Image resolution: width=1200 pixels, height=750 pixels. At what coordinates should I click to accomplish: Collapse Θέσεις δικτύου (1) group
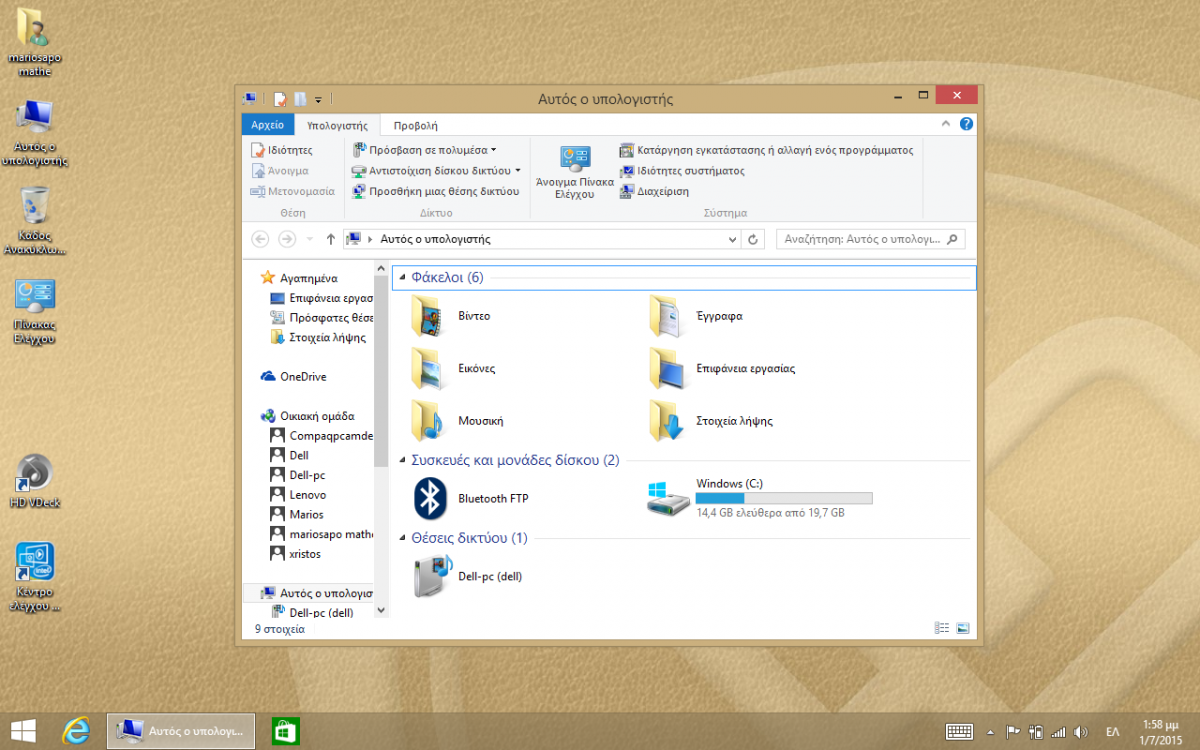tap(402, 539)
